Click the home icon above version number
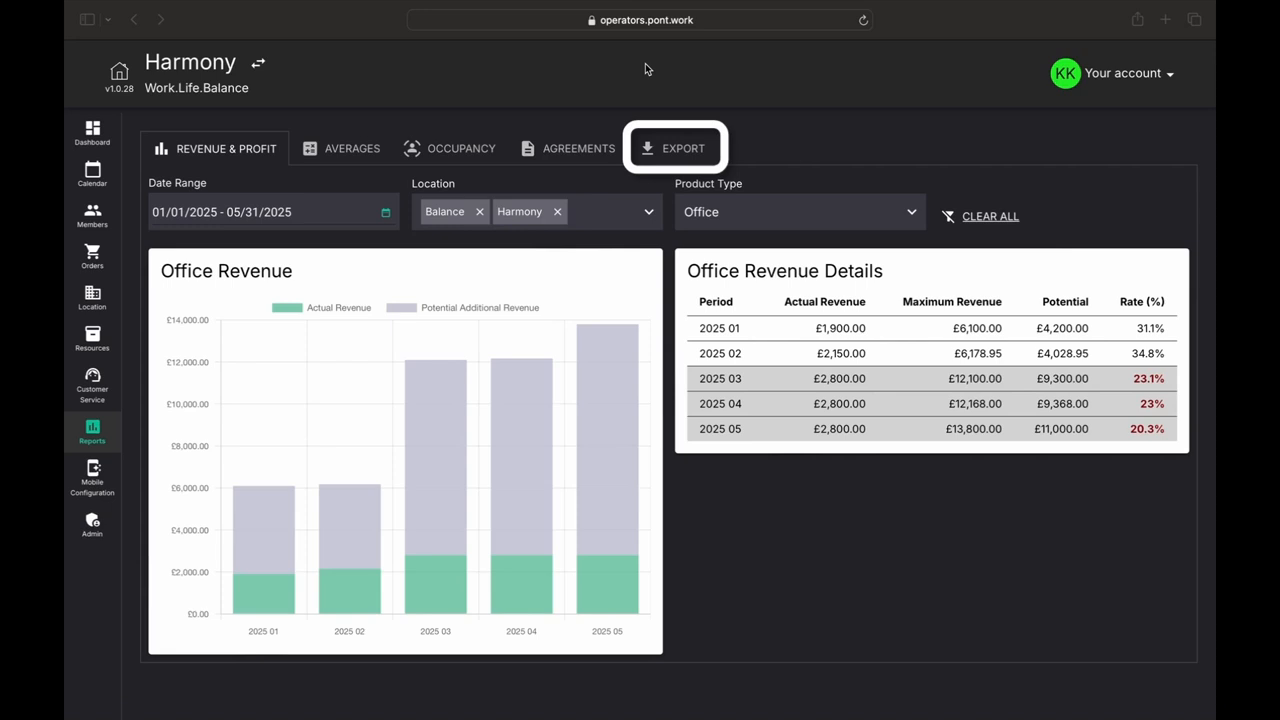The image size is (1280, 720). 119,71
